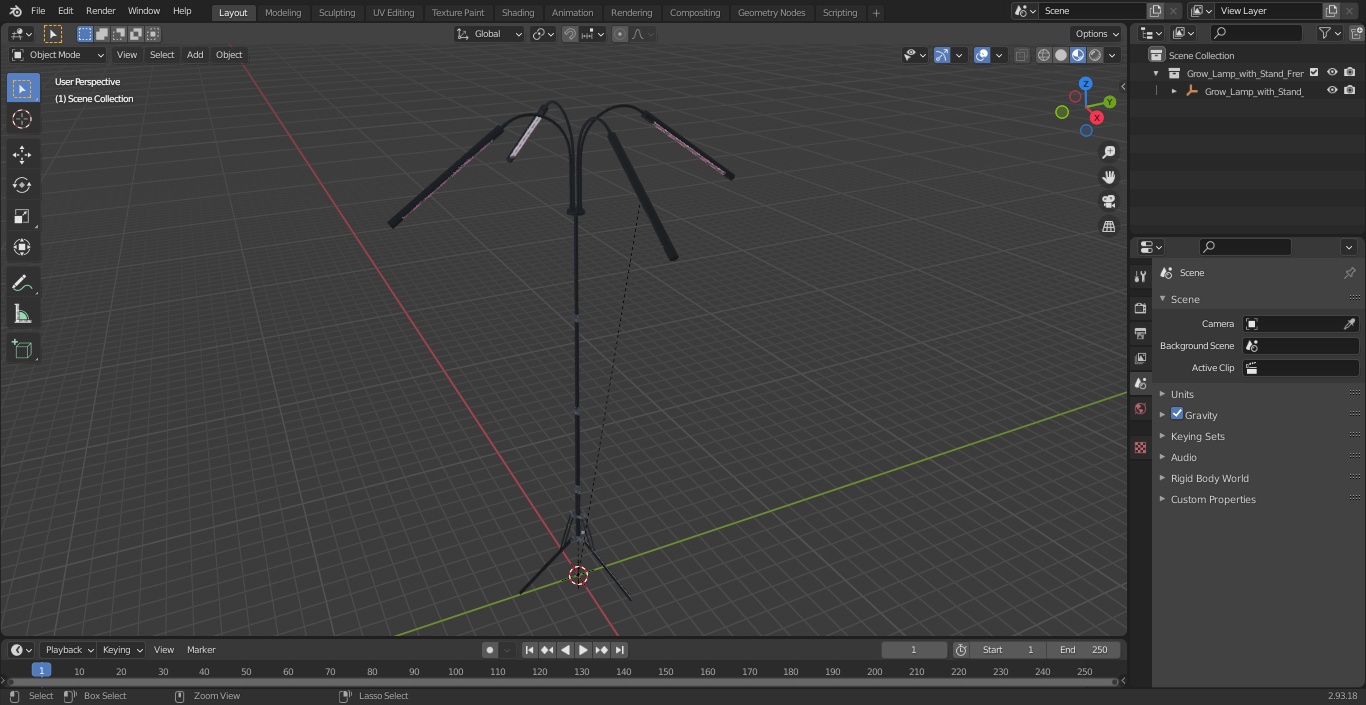This screenshot has height=705, width=1366.
Task: Click the viewport zoom magnifier icon
Action: pyautogui.click(x=1108, y=152)
